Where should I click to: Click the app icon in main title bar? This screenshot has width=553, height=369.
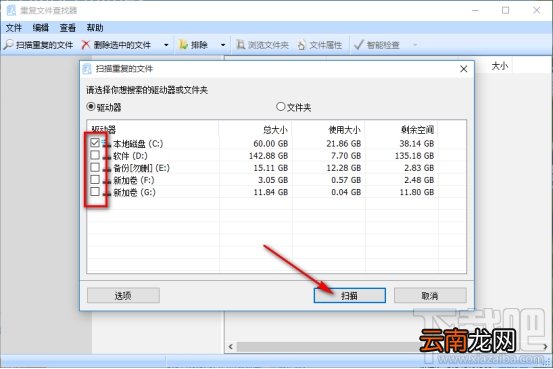pyautogui.click(x=11, y=10)
